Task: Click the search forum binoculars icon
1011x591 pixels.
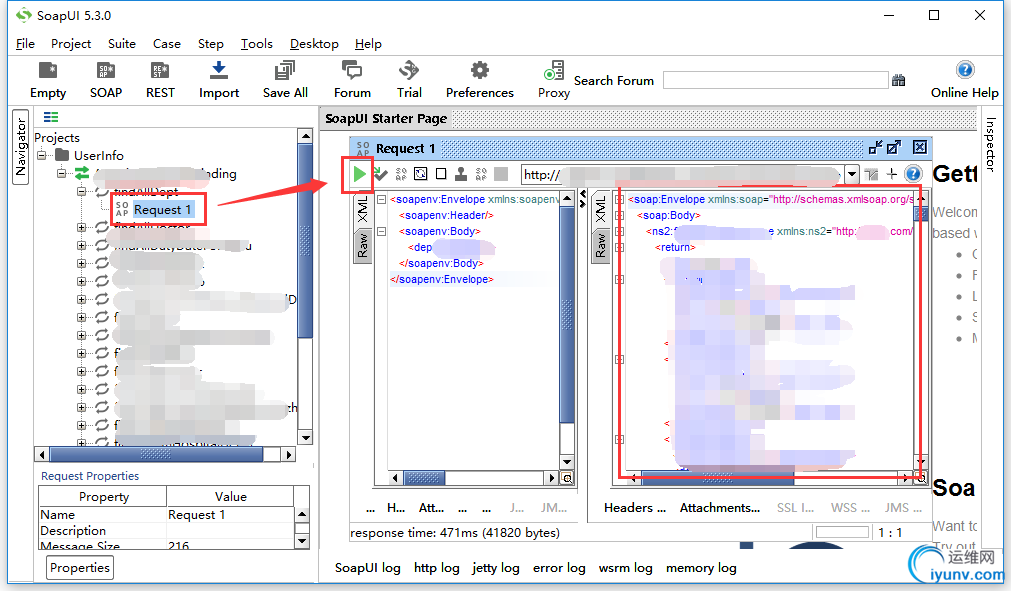Action: click(x=898, y=81)
